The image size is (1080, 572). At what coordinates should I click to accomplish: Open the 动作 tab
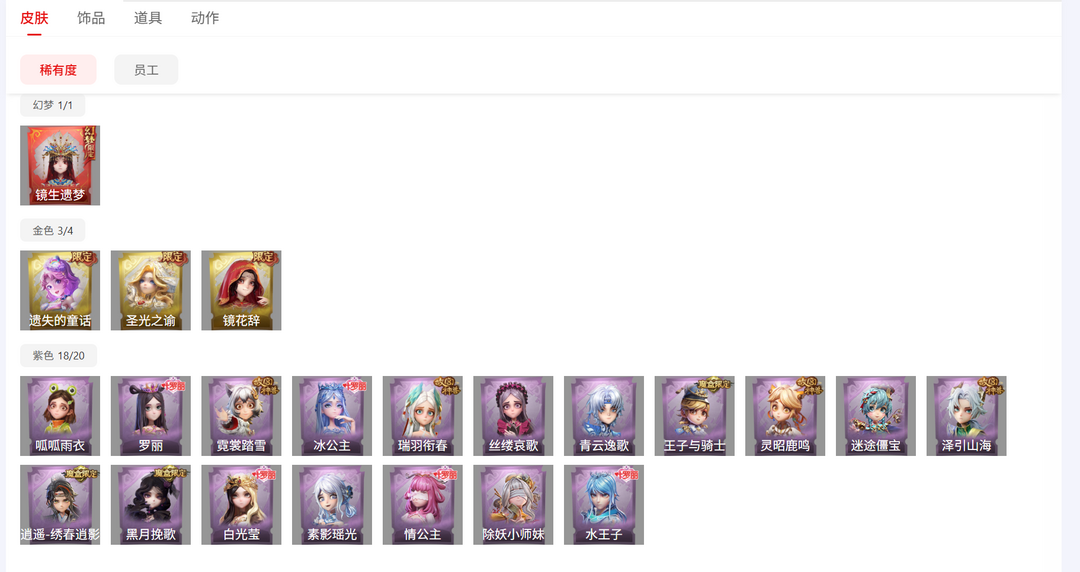(x=205, y=18)
